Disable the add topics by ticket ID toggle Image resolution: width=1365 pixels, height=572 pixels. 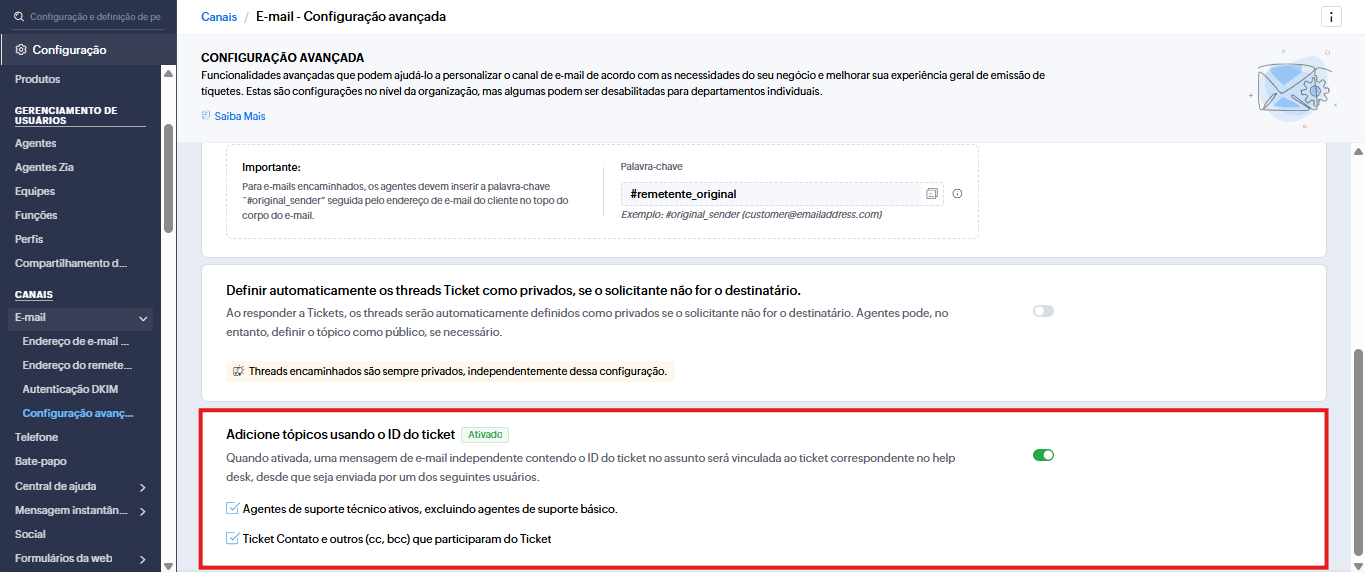[1043, 455]
